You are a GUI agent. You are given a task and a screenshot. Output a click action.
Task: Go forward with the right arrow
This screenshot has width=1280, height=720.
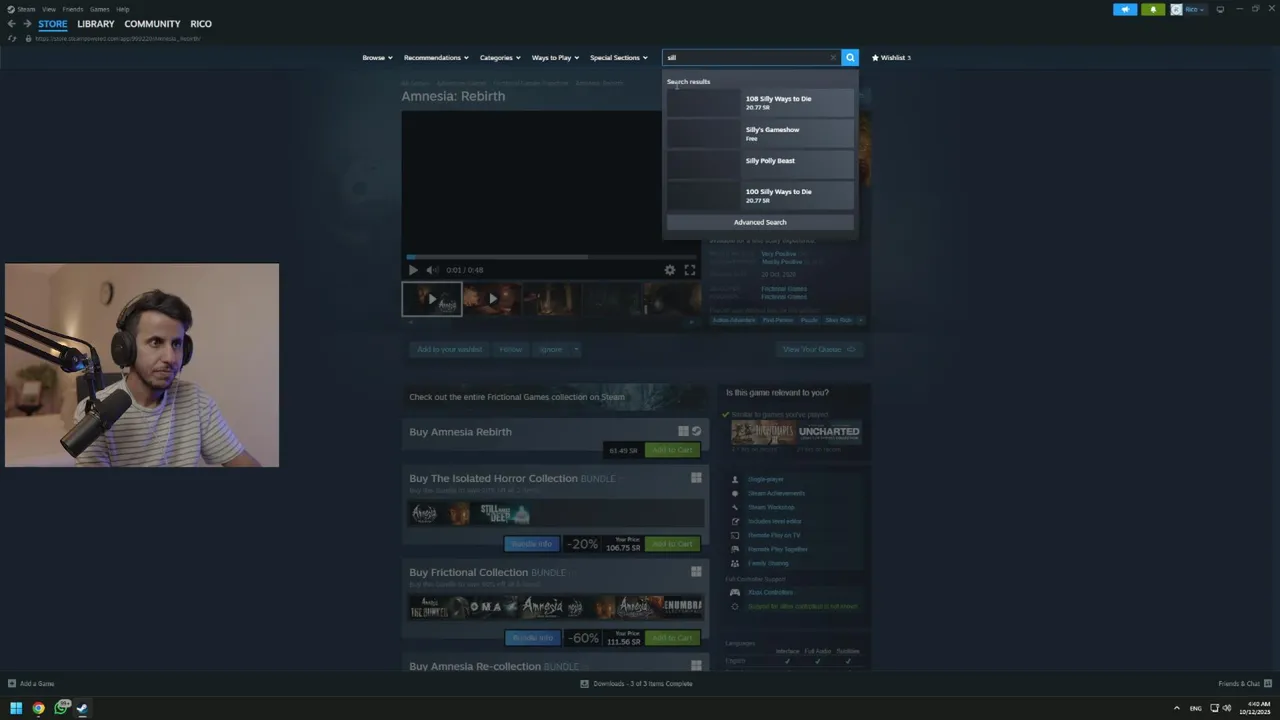[x=27, y=24]
